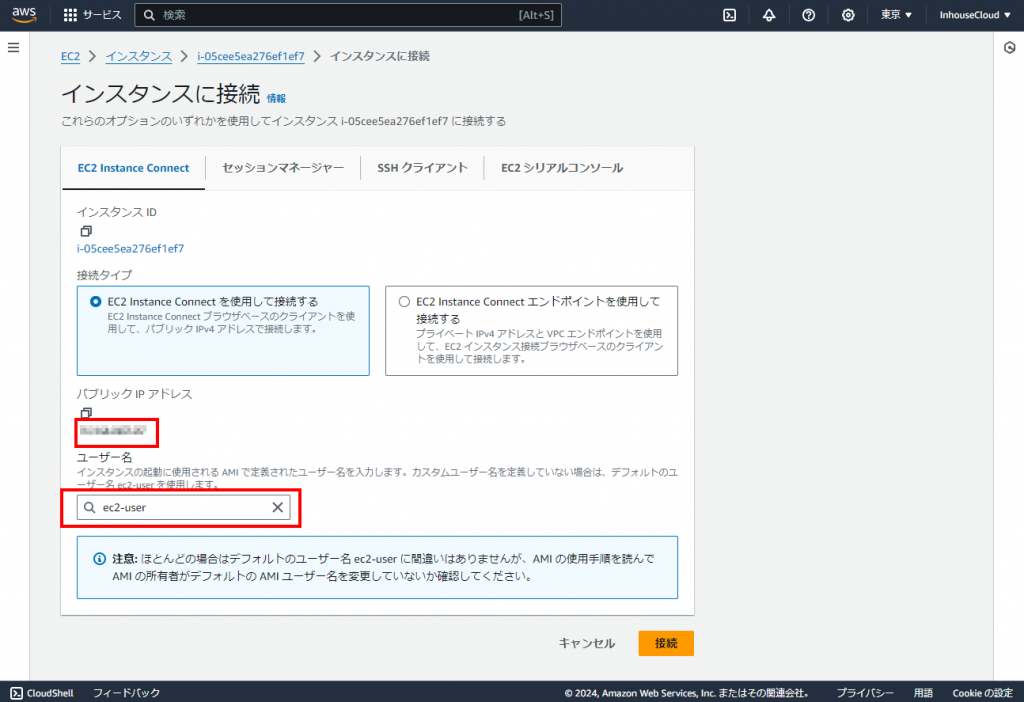Screen dimensions: 1024x702
Task: Switch to the セッションマネージャー tab
Action: [x=283, y=168]
